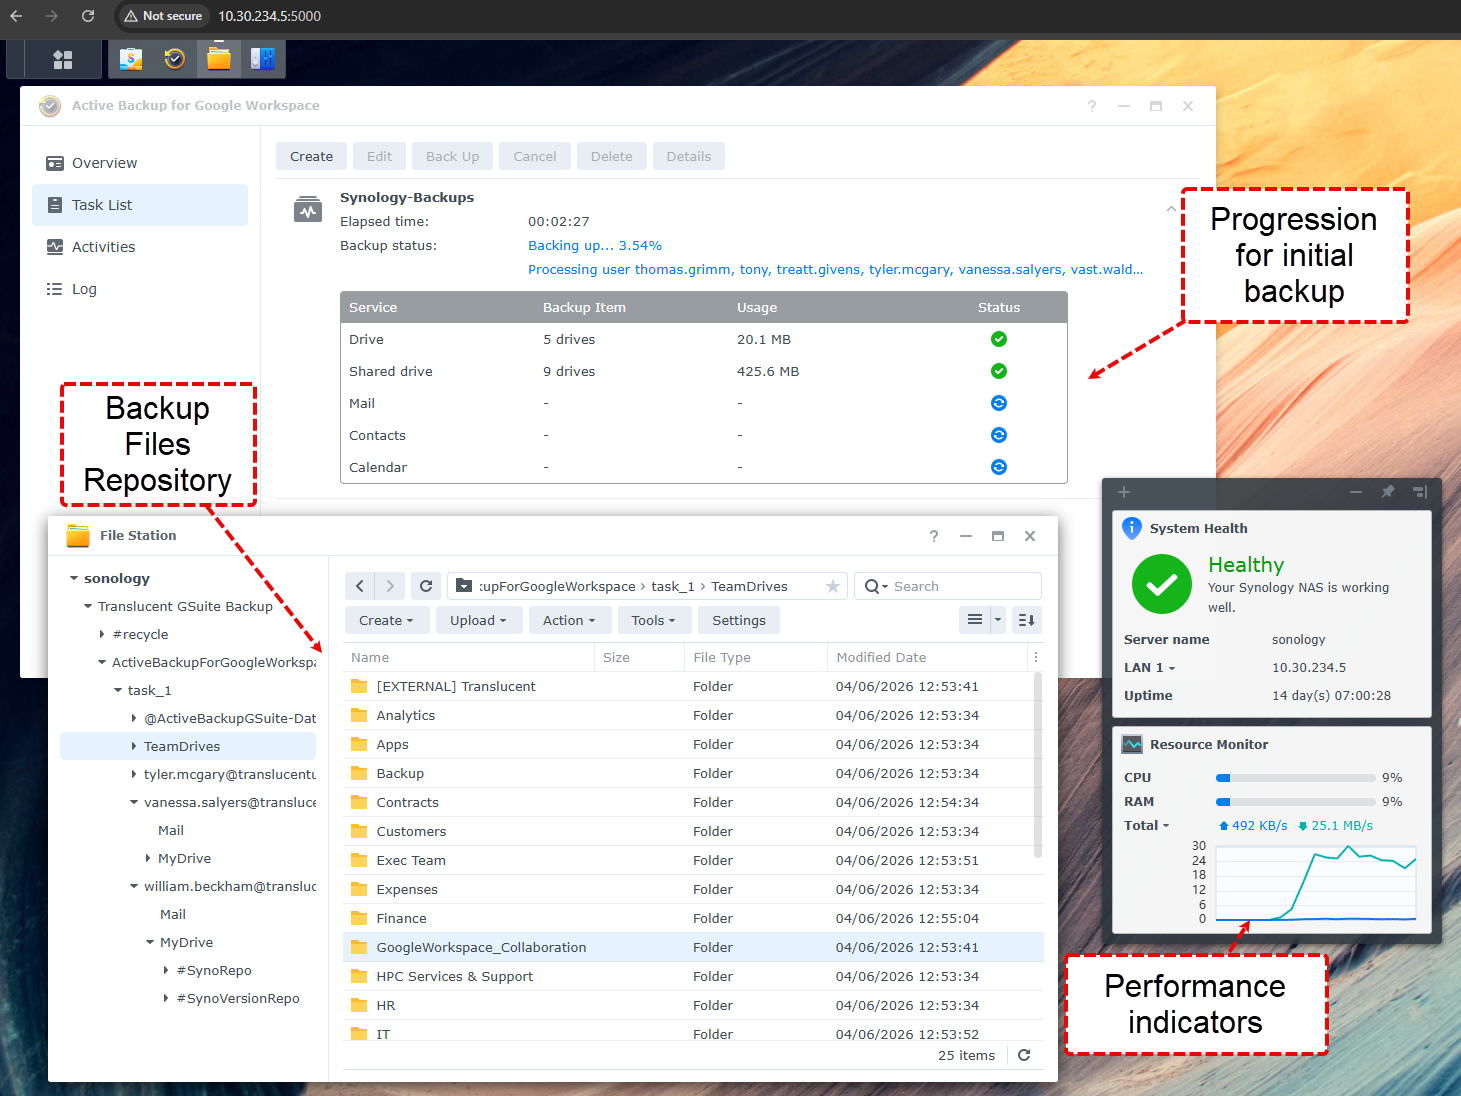Image resolution: width=1461 pixels, height=1096 pixels.
Task: Click the Resource Monitor widget title
Action: (x=1208, y=744)
